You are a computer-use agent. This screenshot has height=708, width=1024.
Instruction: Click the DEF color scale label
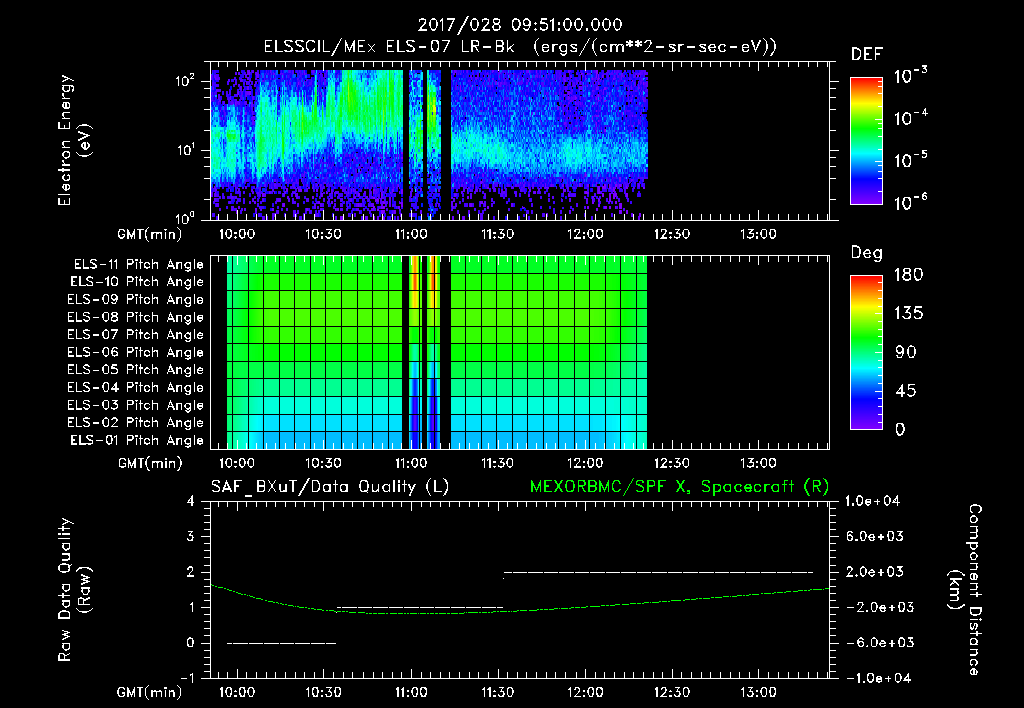[866, 54]
